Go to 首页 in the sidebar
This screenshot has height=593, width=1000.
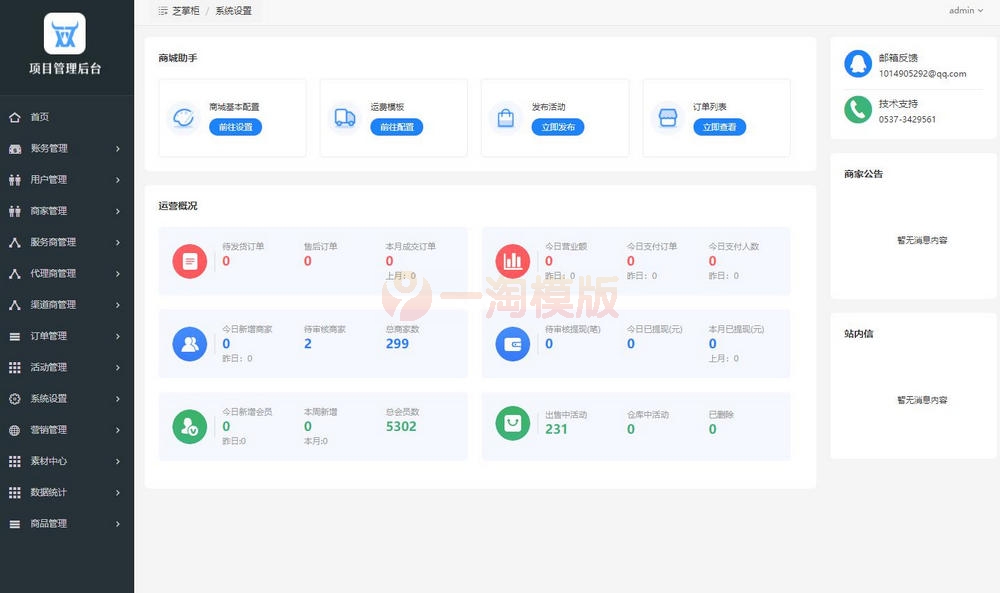click(40, 117)
